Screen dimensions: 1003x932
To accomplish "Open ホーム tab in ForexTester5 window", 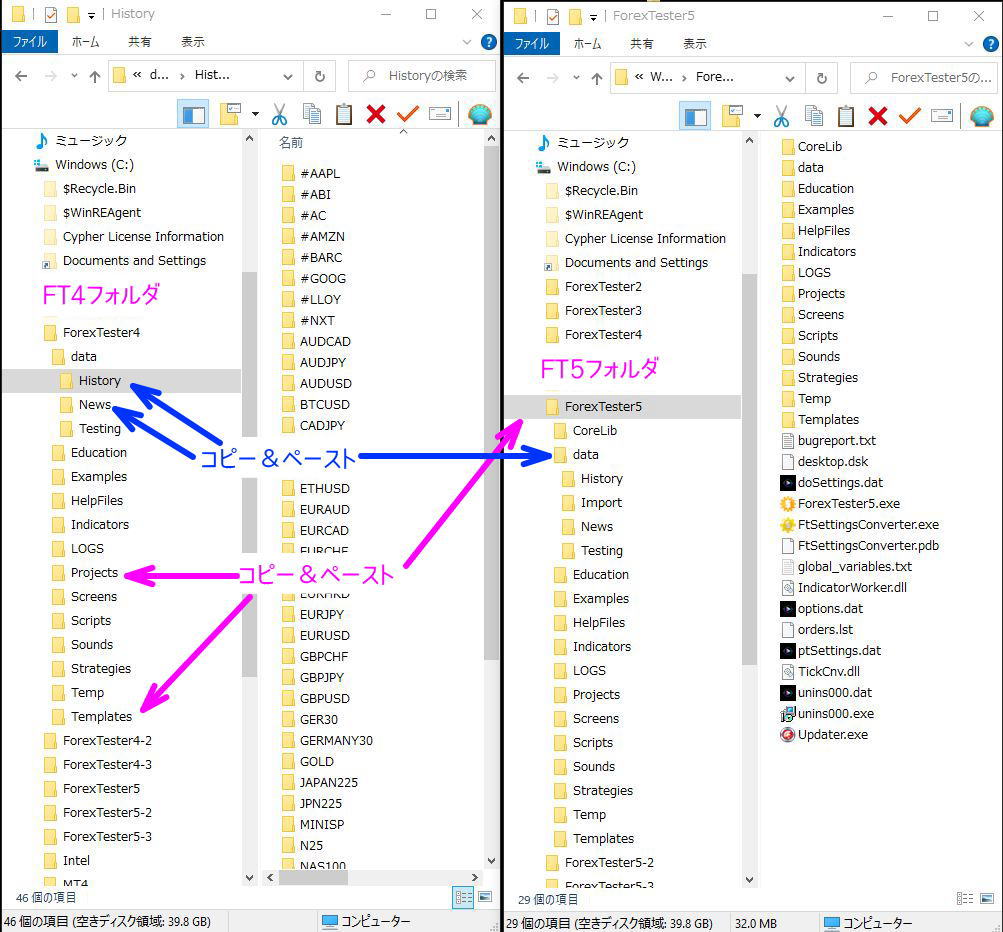I will pyautogui.click(x=587, y=43).
